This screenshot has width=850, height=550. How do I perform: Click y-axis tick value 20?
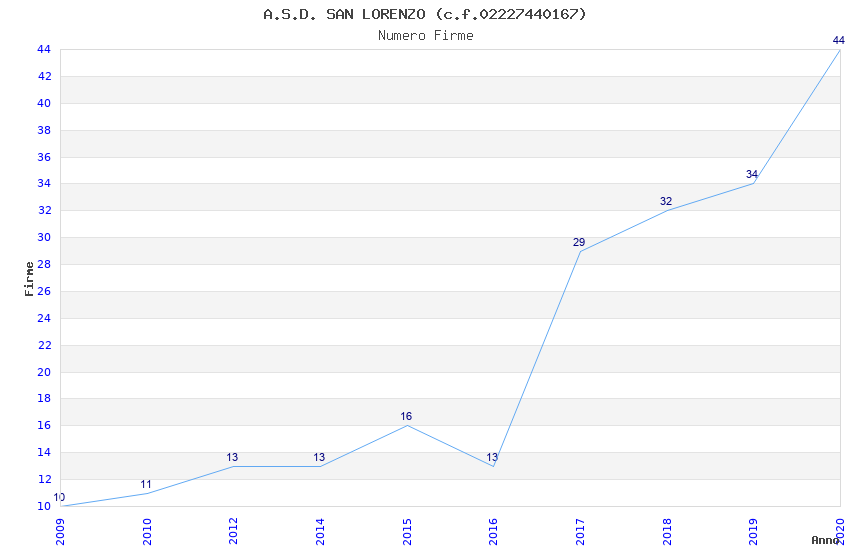44,372
